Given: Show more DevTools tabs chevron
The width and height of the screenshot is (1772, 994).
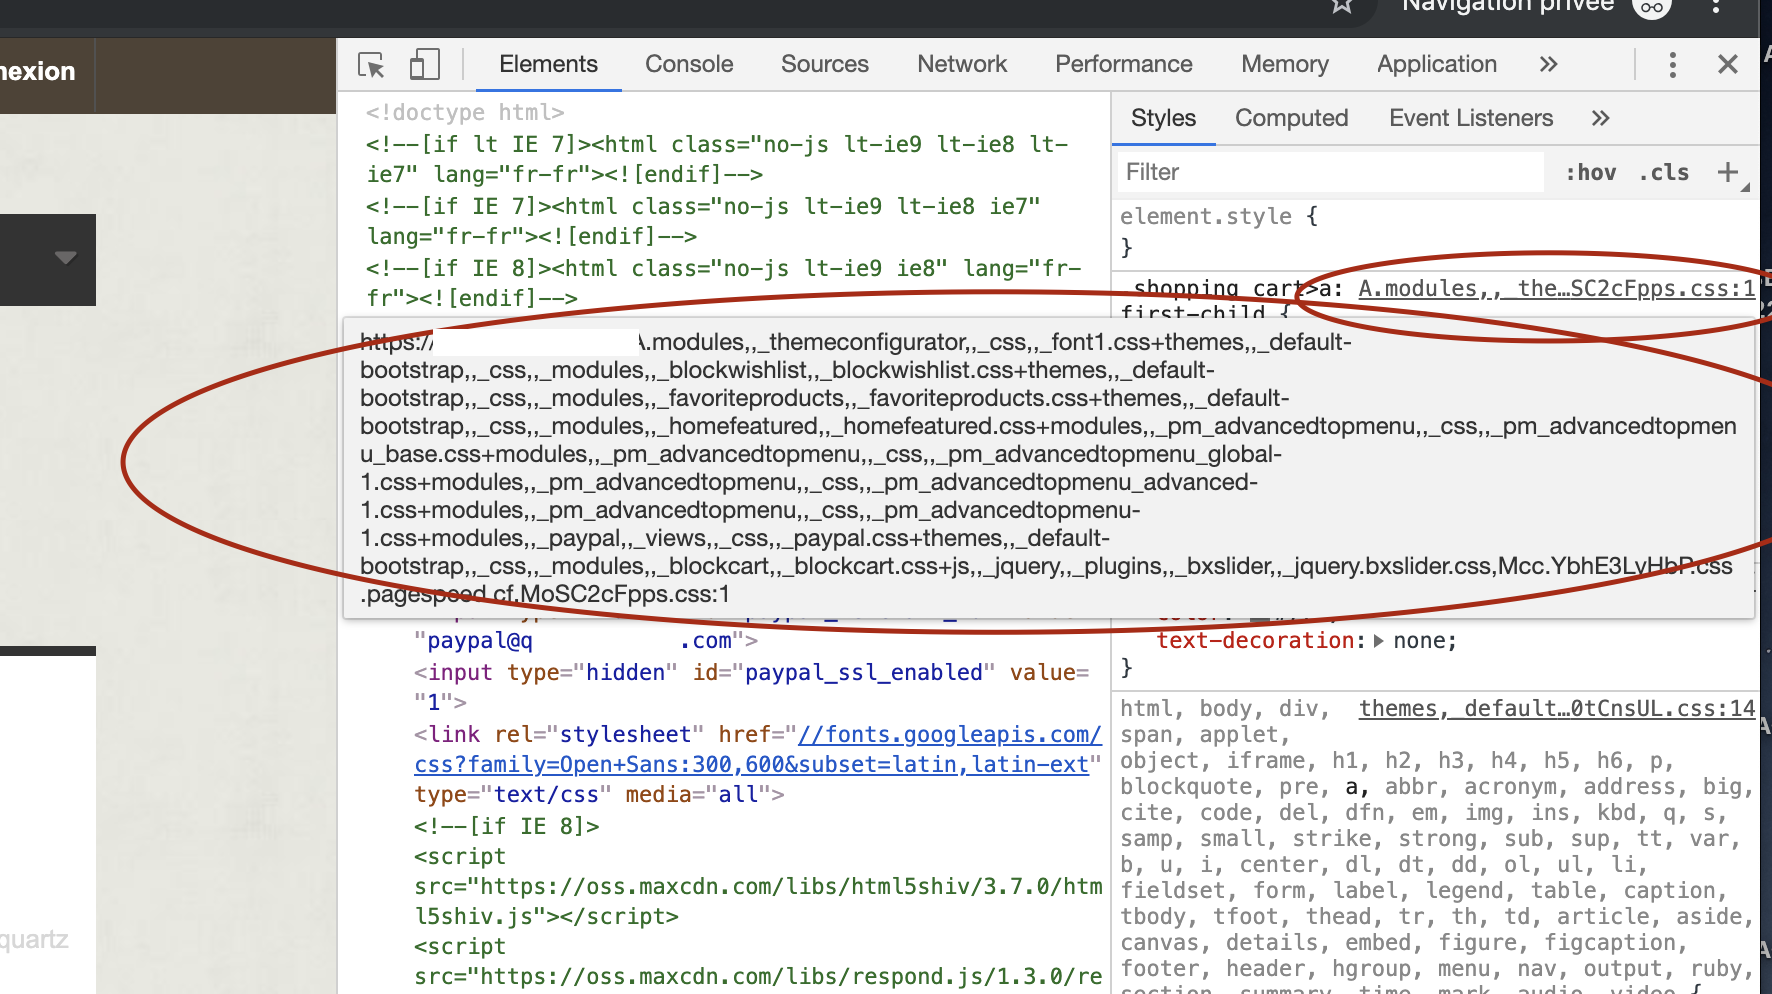Looking at the screenshot, I should coord(1548,65).
